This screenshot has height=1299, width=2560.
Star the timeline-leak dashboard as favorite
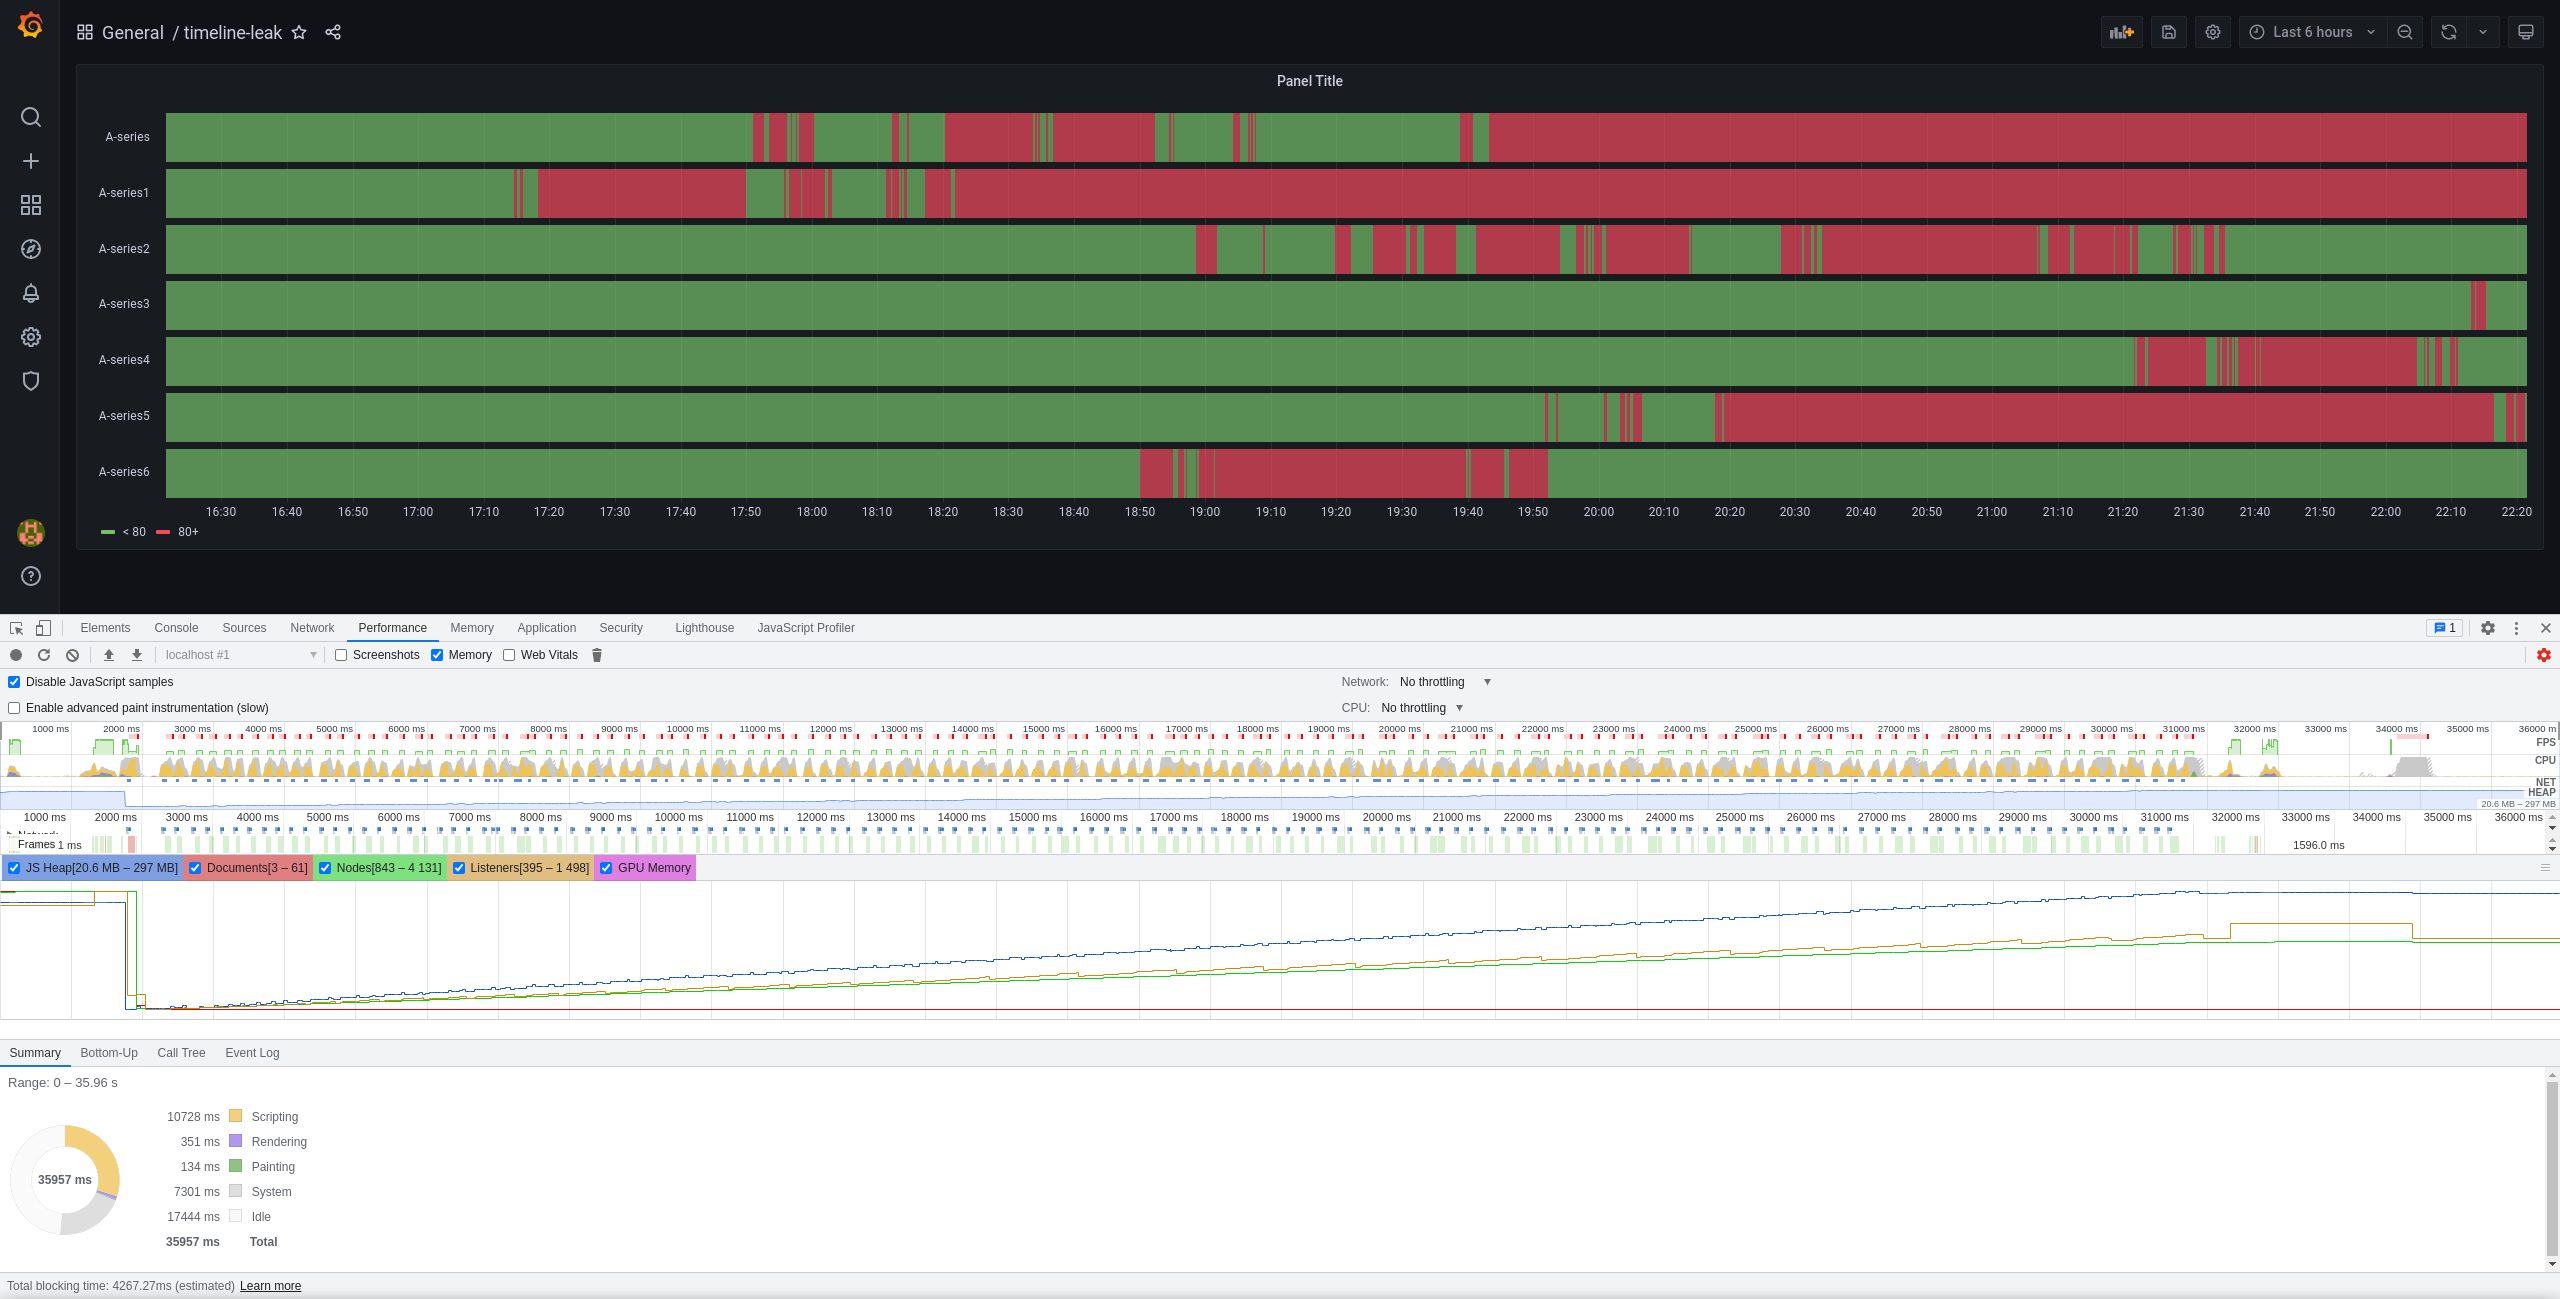point(298,32)
